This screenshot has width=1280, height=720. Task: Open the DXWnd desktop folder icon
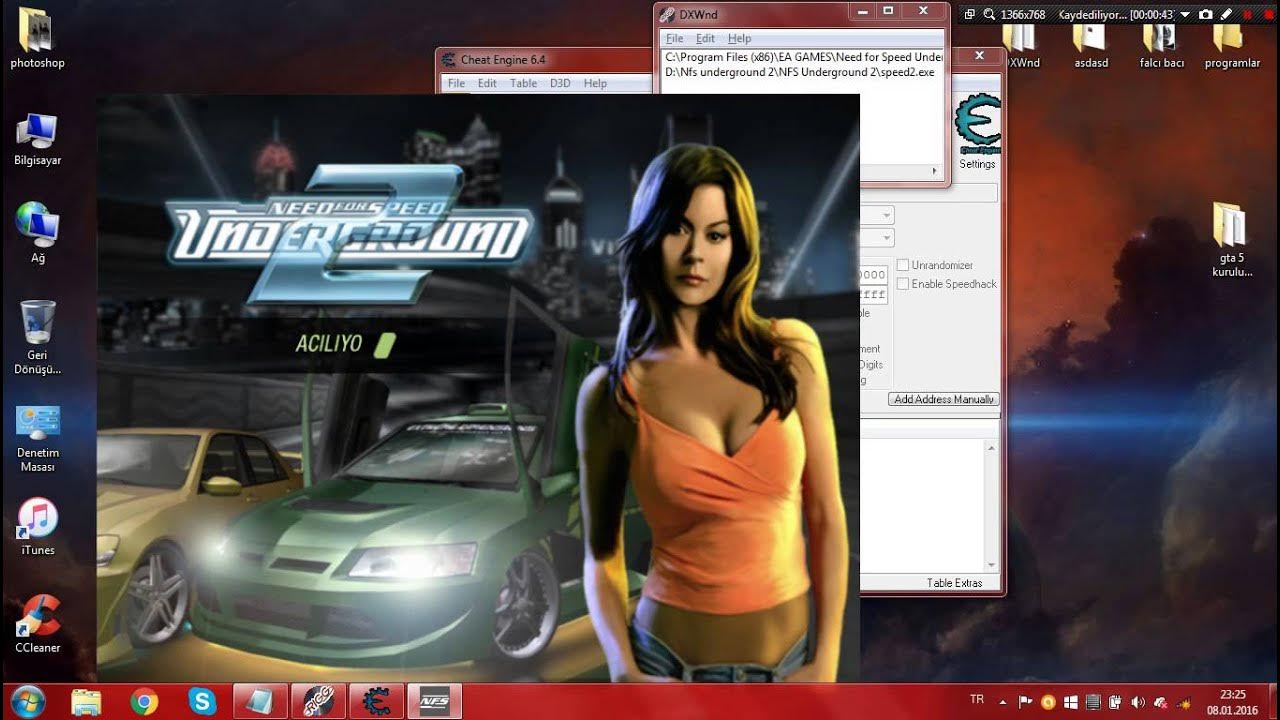pos(1022,45)
